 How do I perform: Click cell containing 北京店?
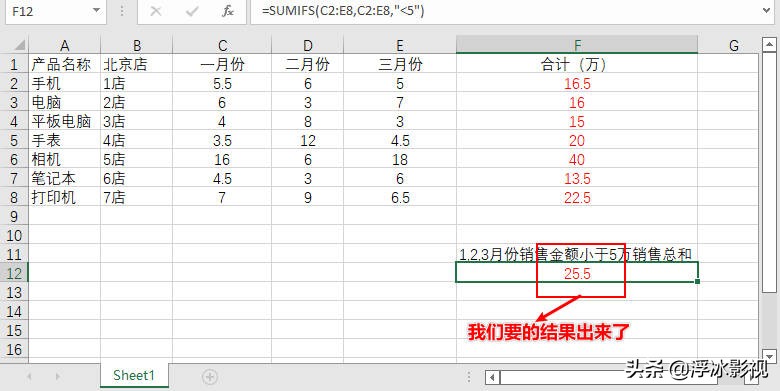point(137,64)
